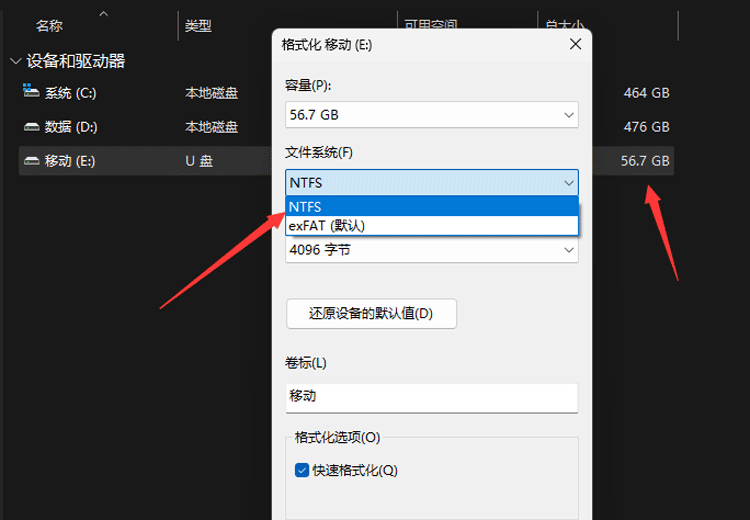750x520 pixels.
Task: Click the 卷标 text field containing 移动
Action: [x=431, y=398]
